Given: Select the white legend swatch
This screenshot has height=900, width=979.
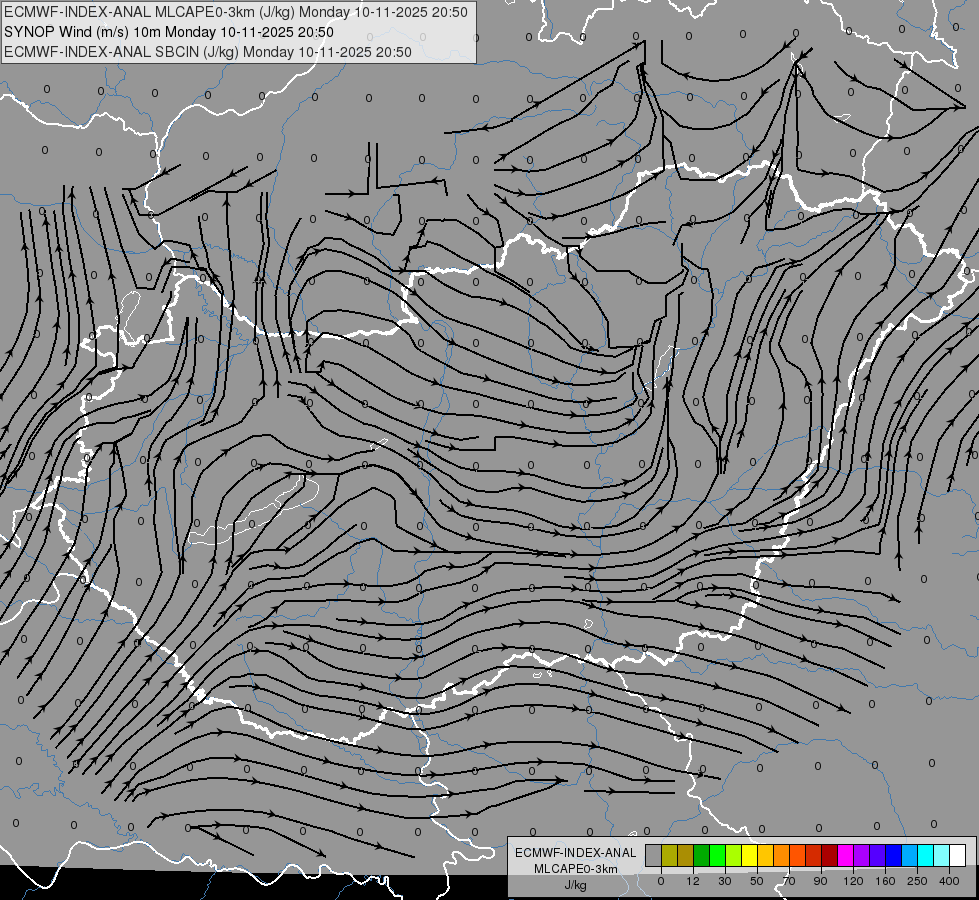Looking at the screenshot, I should pyautogui.click(x=958, y=855).
